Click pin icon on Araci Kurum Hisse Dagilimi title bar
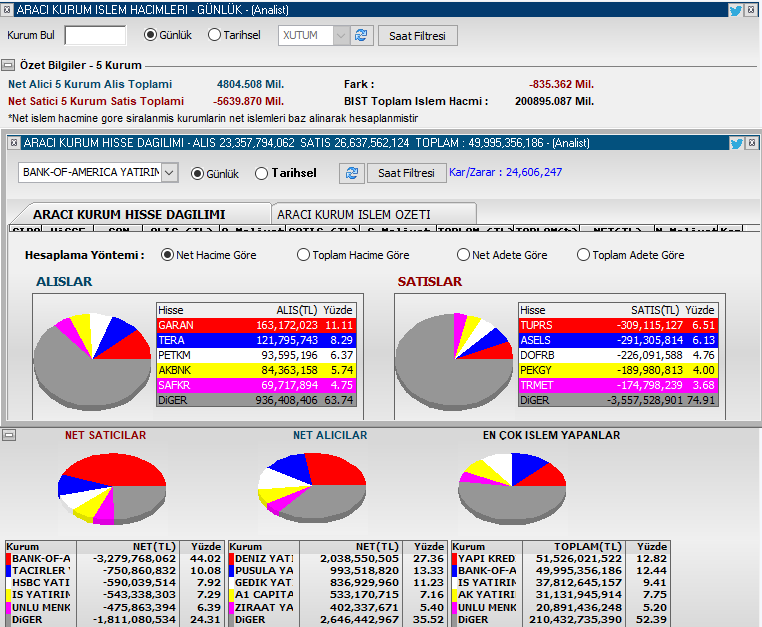Viewport: 762px width, 627px height. (14, 142)
